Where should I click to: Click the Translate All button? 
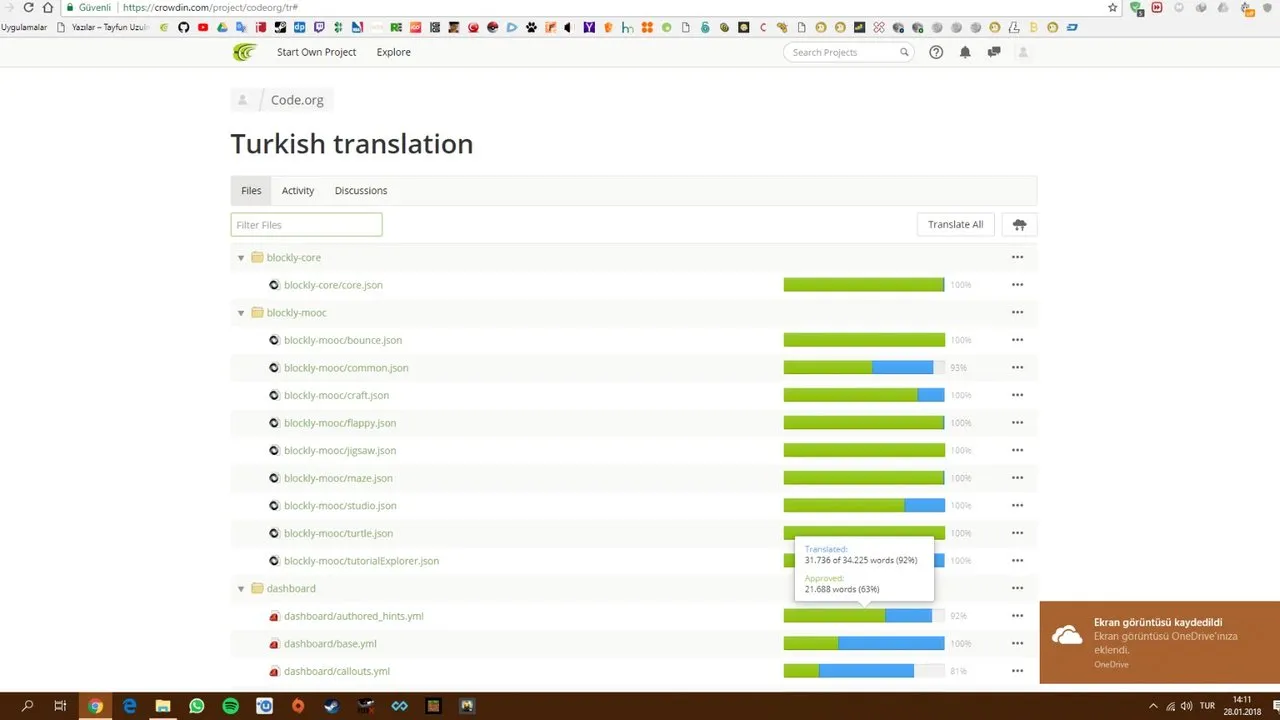tap(955, 225)
